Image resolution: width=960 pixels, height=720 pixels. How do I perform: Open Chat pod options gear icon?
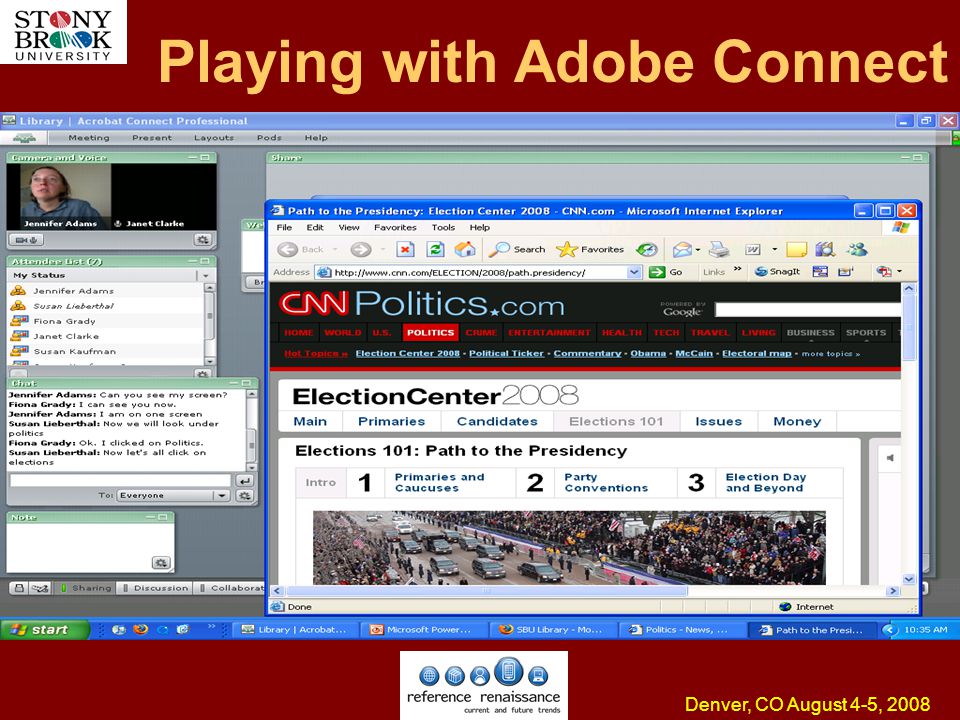click(x=245, y=495)
